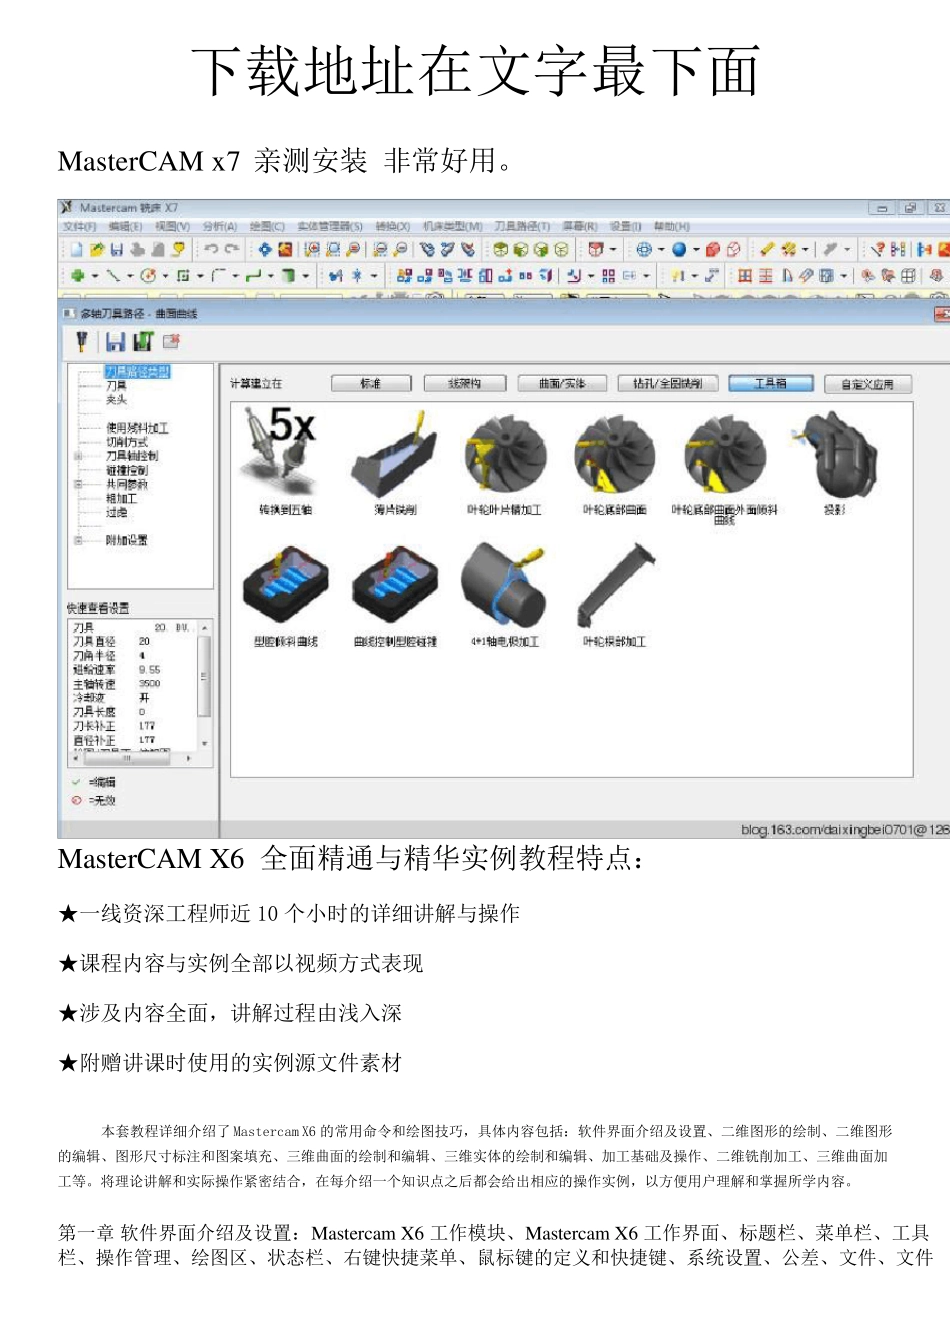The image size is (950, 1344).
Task: Click the 标准 button
Action: pos(371,383)
